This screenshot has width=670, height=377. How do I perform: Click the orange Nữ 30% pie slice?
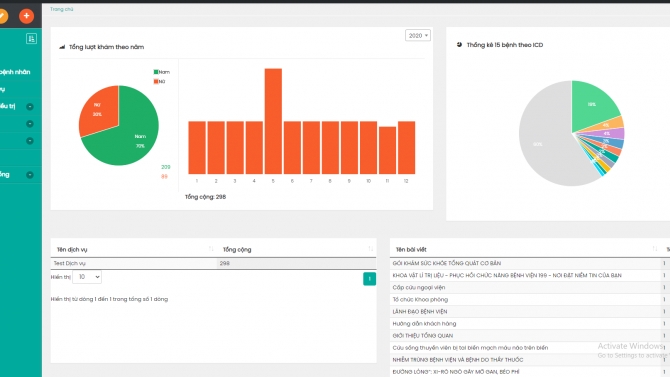102,109
